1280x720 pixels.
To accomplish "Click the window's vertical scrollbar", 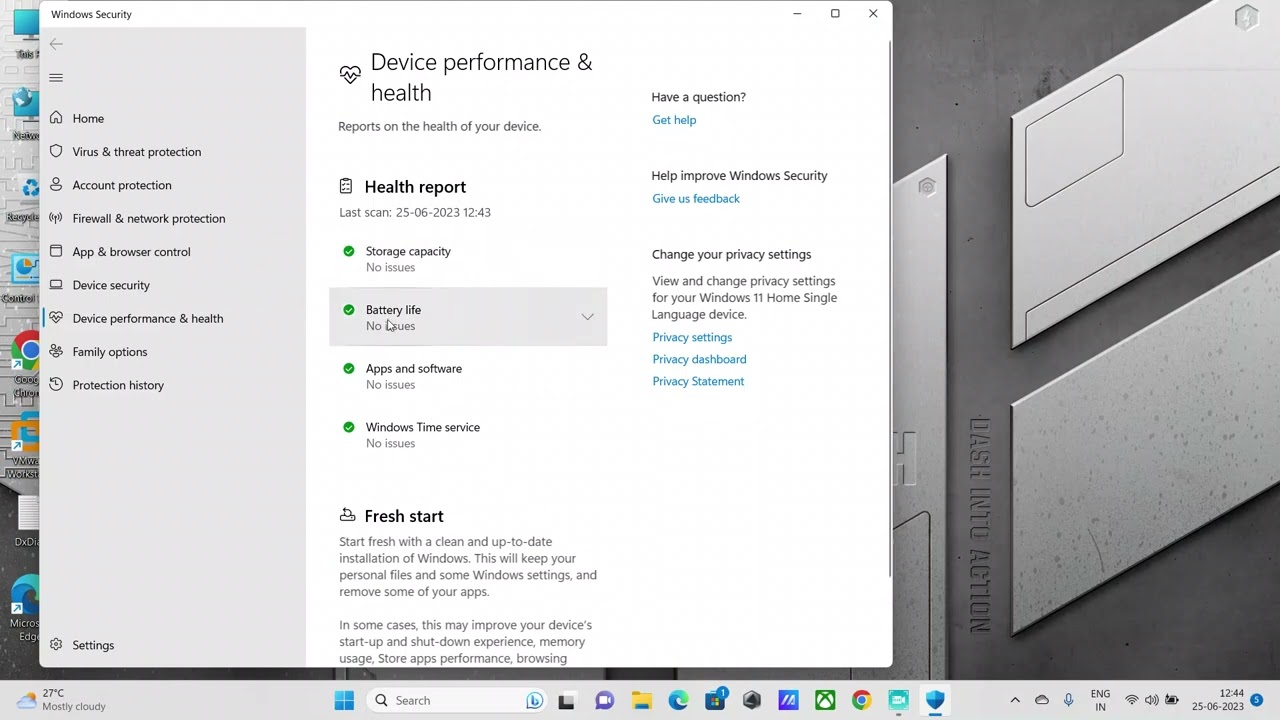I will pyautogui.click(x=889, y=310).
